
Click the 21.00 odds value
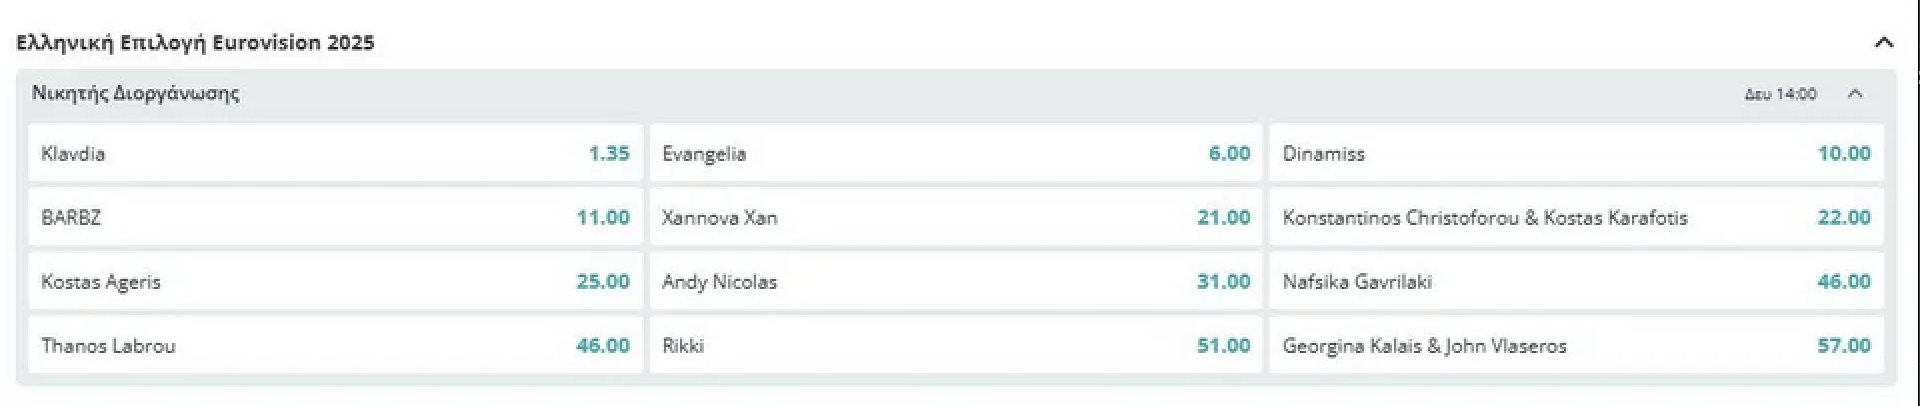(1223, 217)
